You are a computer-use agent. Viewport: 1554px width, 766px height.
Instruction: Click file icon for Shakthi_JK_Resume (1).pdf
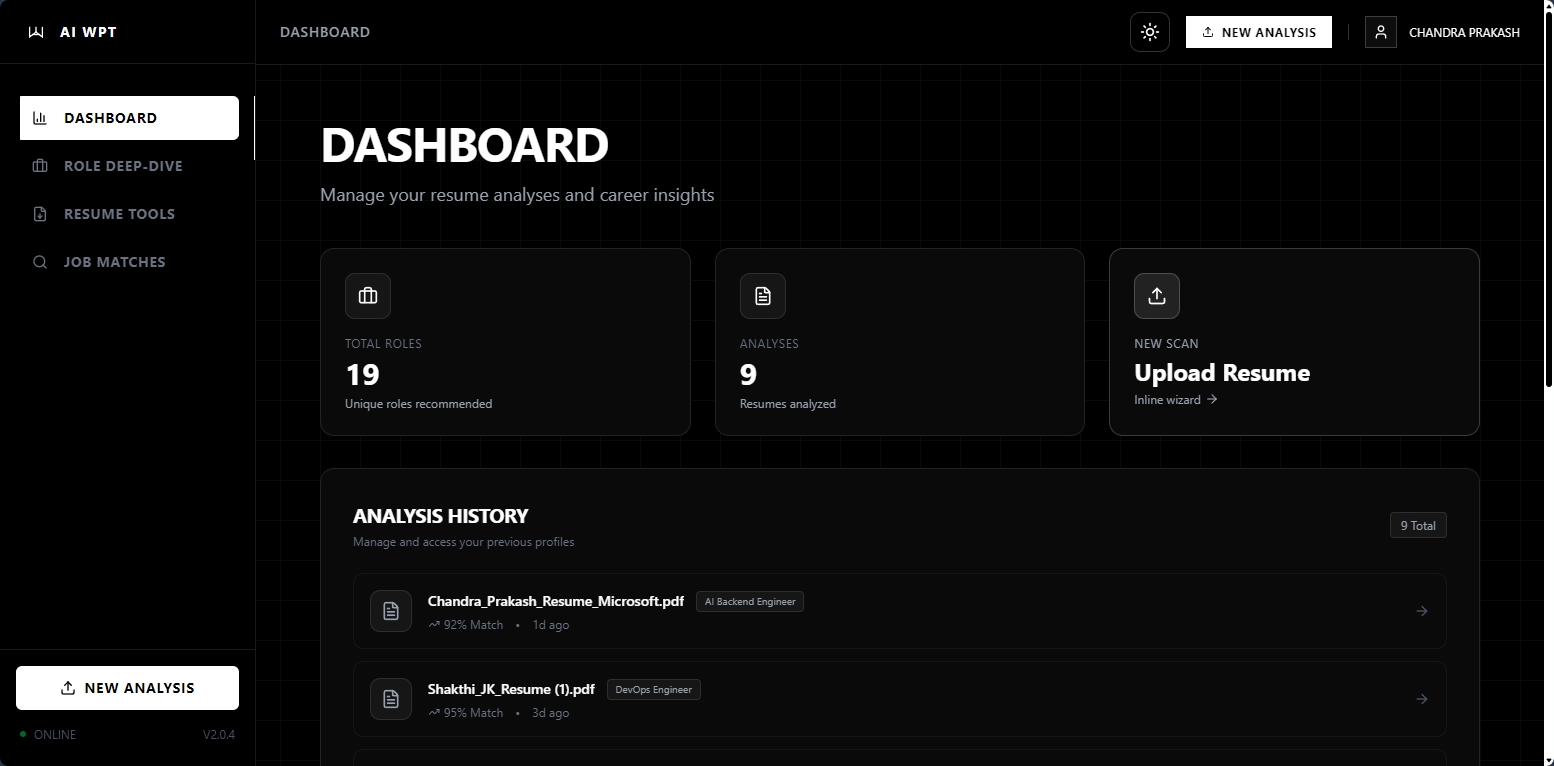(391, 699)
